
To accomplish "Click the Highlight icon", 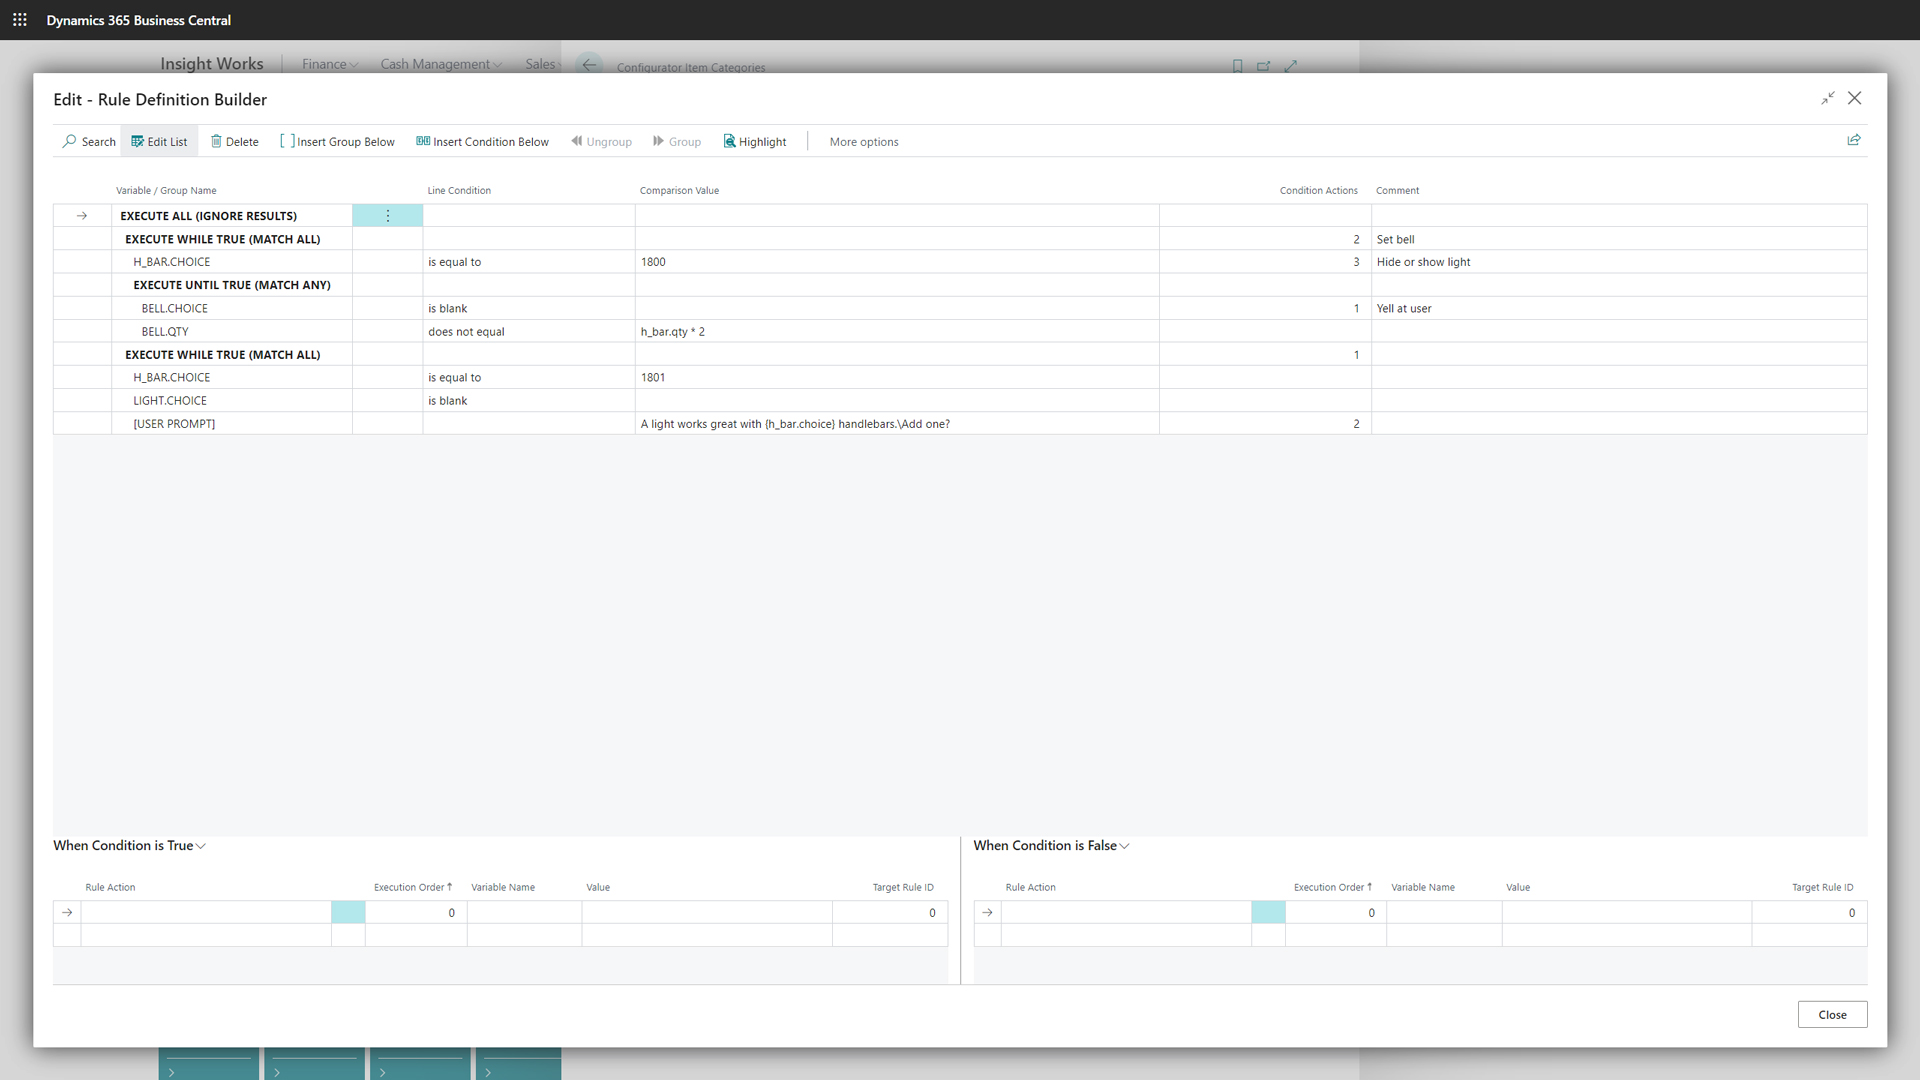I will pyautogui.click(x=729, y=141).
